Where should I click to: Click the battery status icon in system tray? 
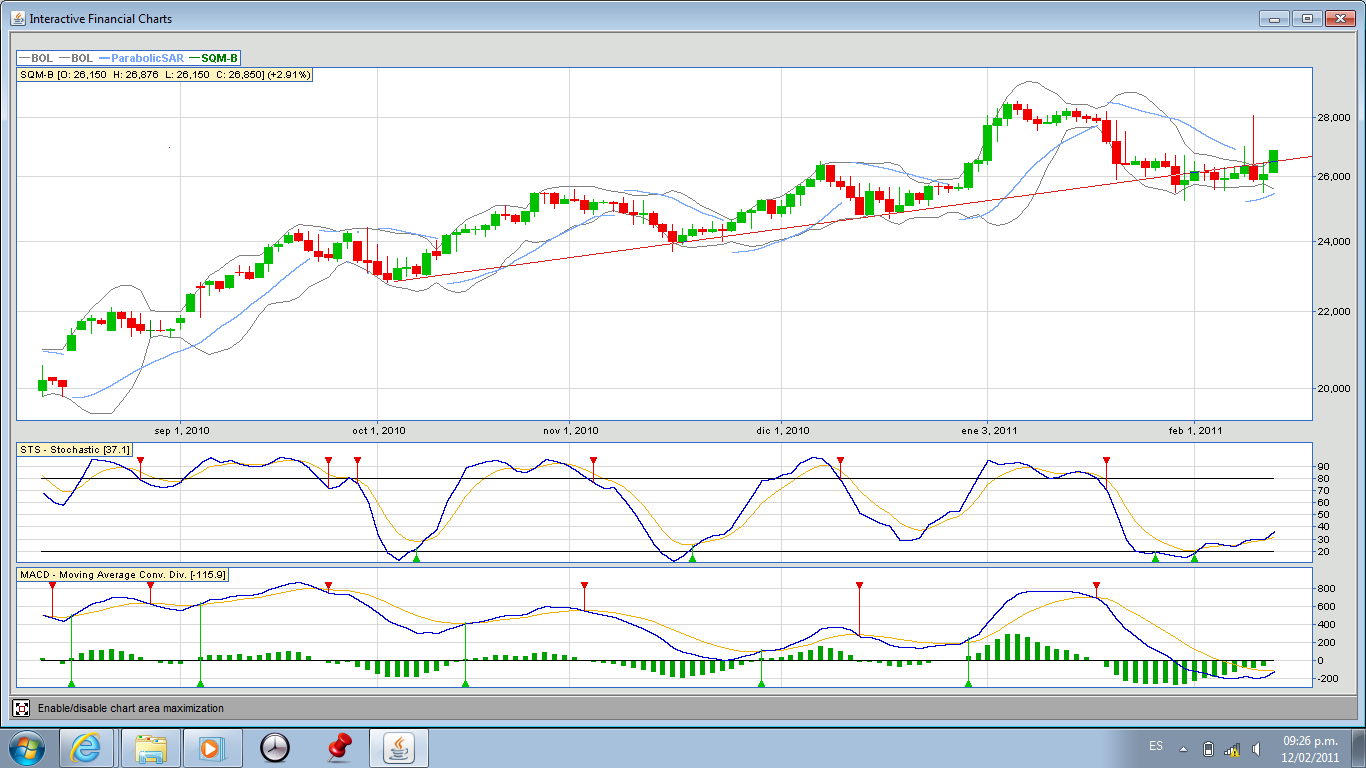pyautogui.click(x=1208, y=749)
